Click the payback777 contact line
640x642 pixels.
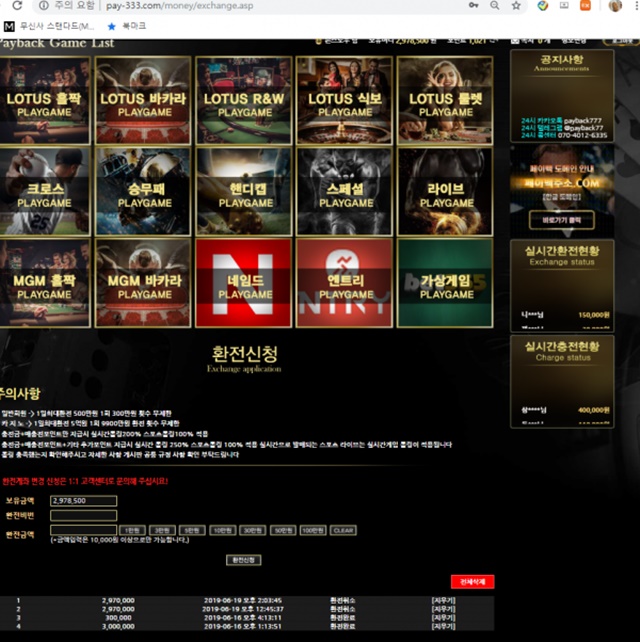click(x=561, y=121)
